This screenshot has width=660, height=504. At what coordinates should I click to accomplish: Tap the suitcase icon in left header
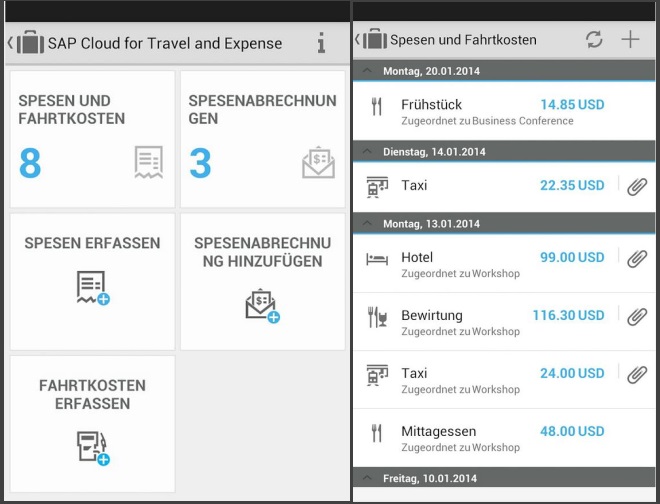[30, 44]
